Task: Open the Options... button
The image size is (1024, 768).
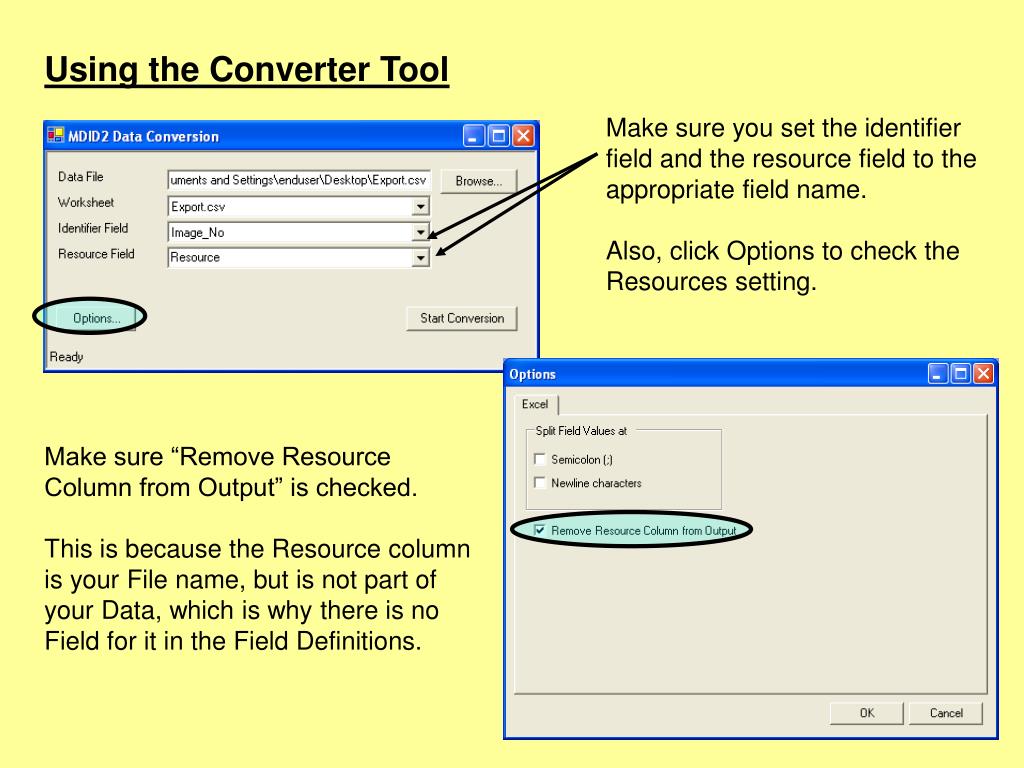Action: 96,318
